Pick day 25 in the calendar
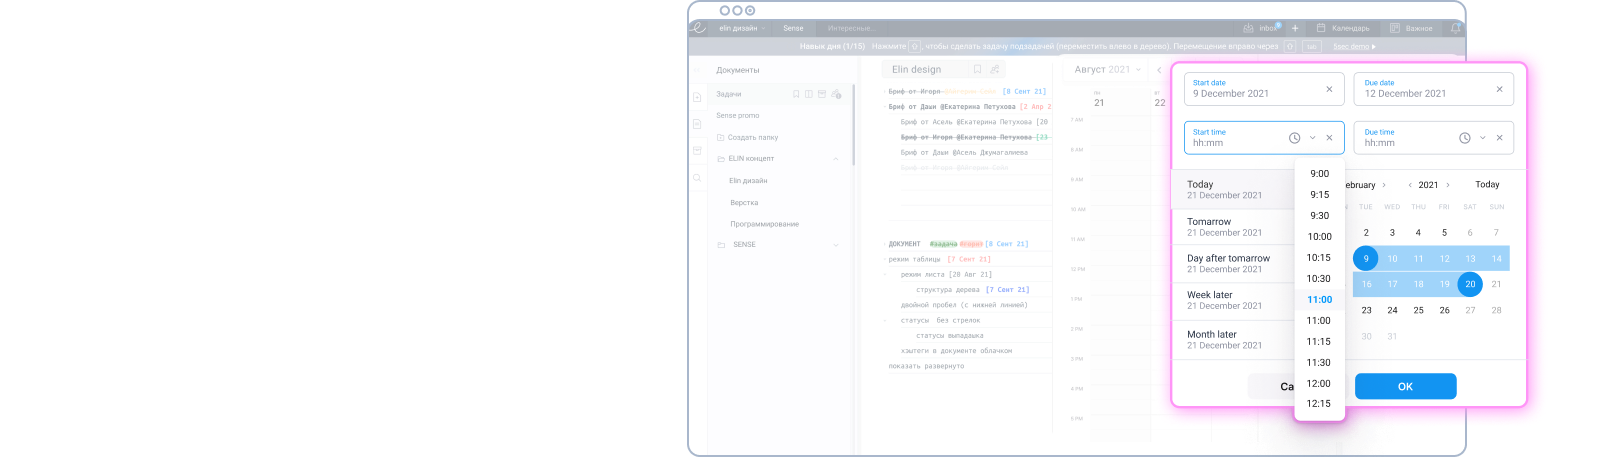Image resolution: width=1605 pixels, height=457 pixels. click(1418, 310)
